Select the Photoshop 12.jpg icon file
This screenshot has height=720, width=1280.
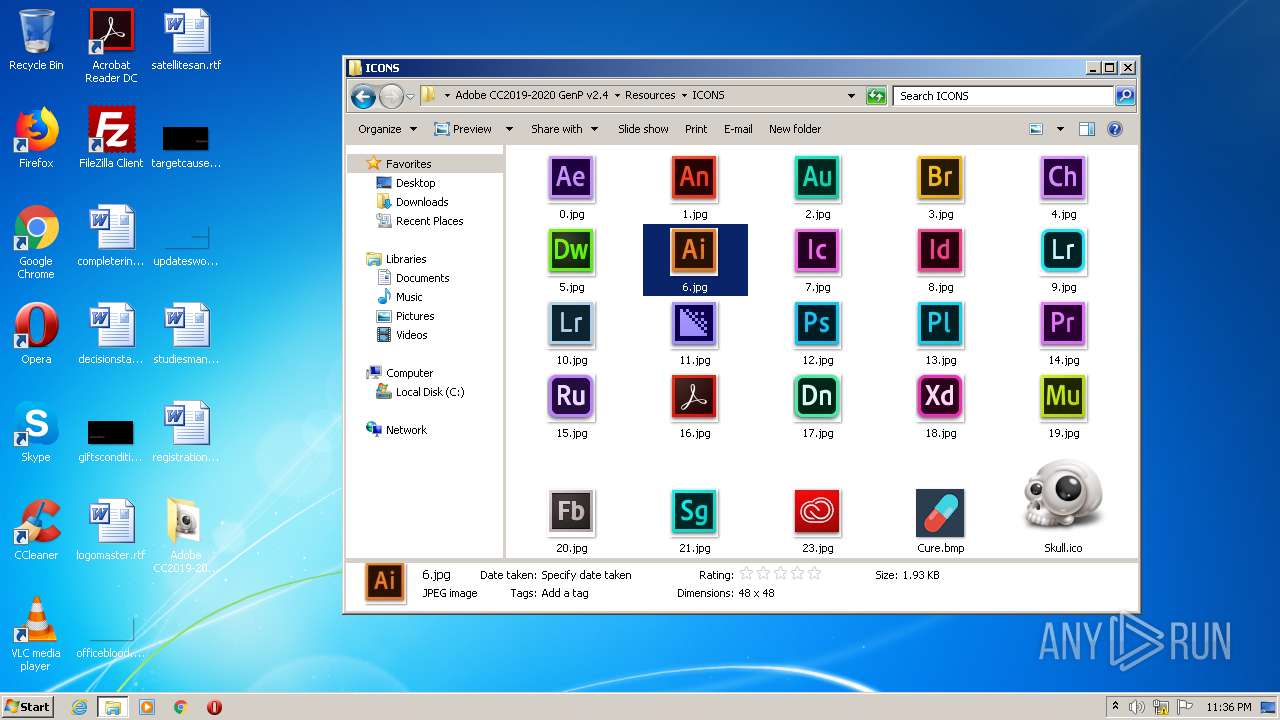817,323
